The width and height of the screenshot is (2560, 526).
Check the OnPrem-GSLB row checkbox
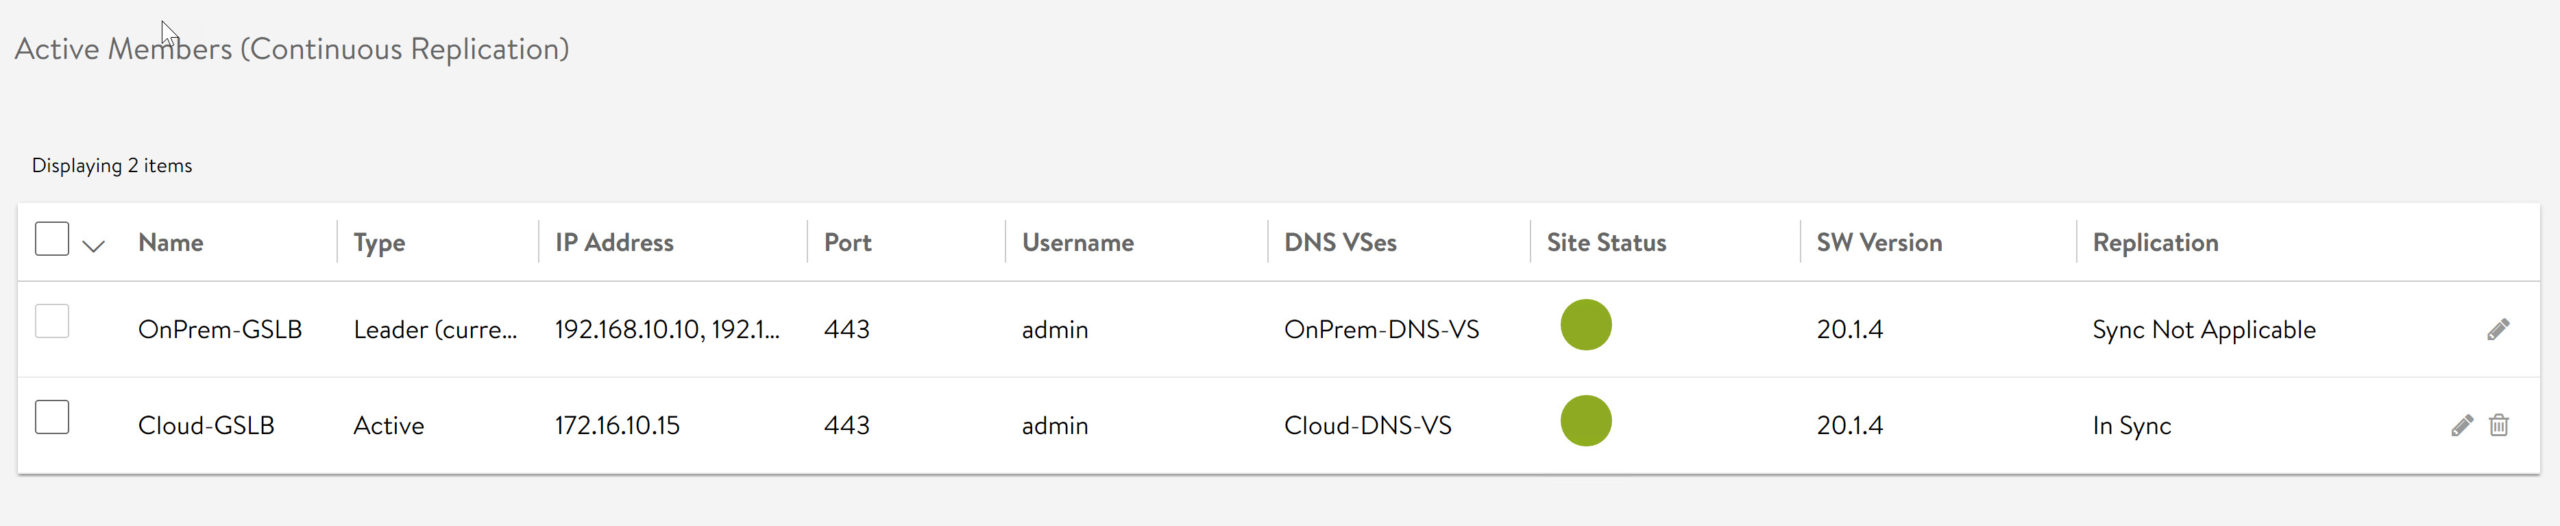click(52, 322)
